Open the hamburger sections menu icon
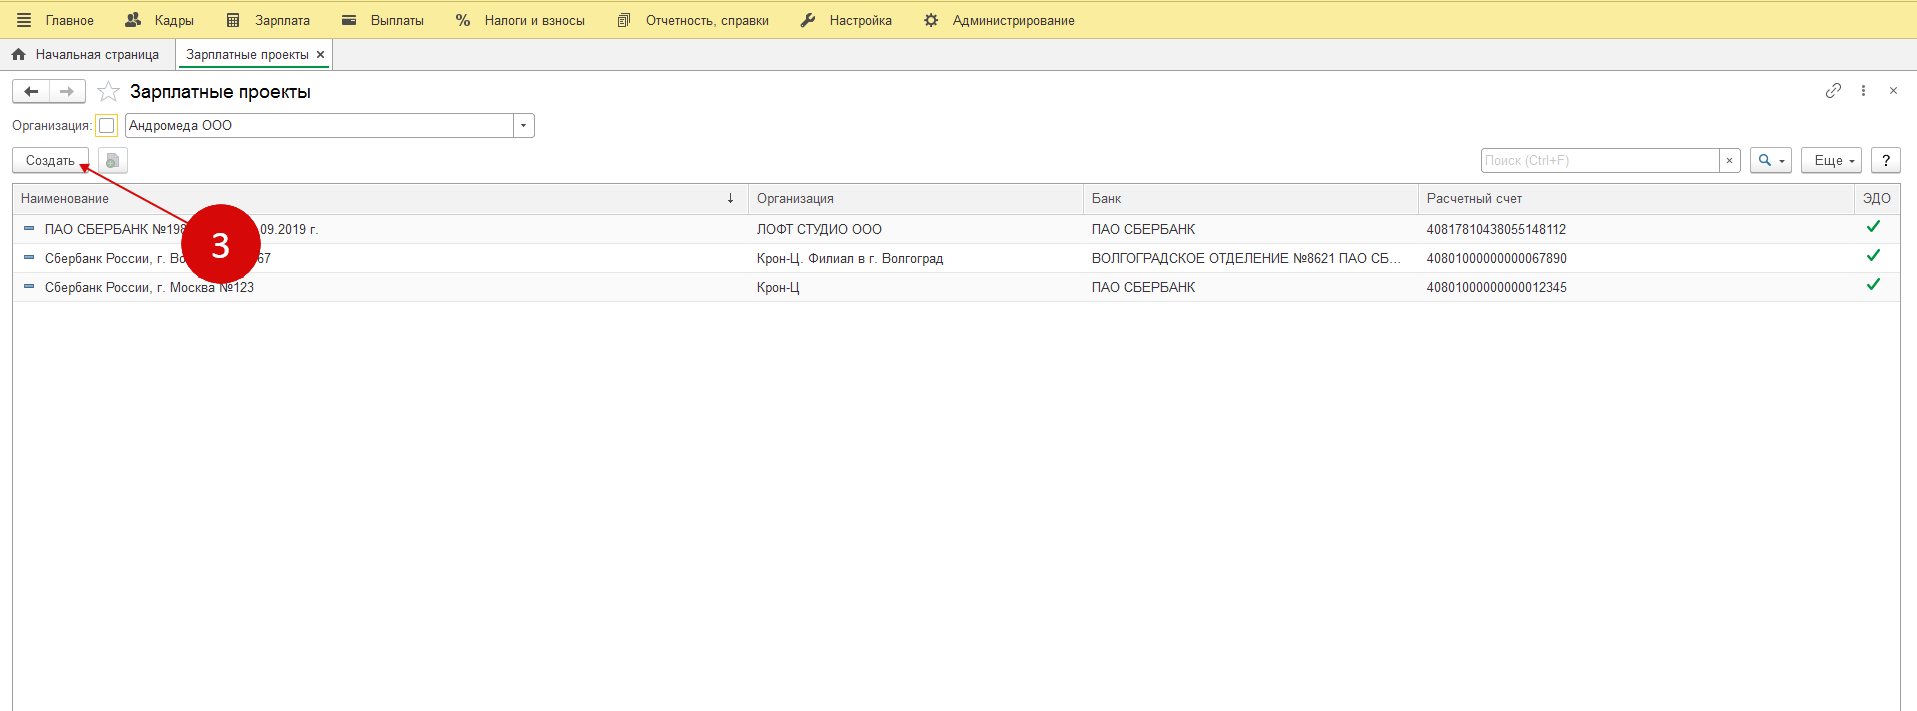 tap(24, 20)
